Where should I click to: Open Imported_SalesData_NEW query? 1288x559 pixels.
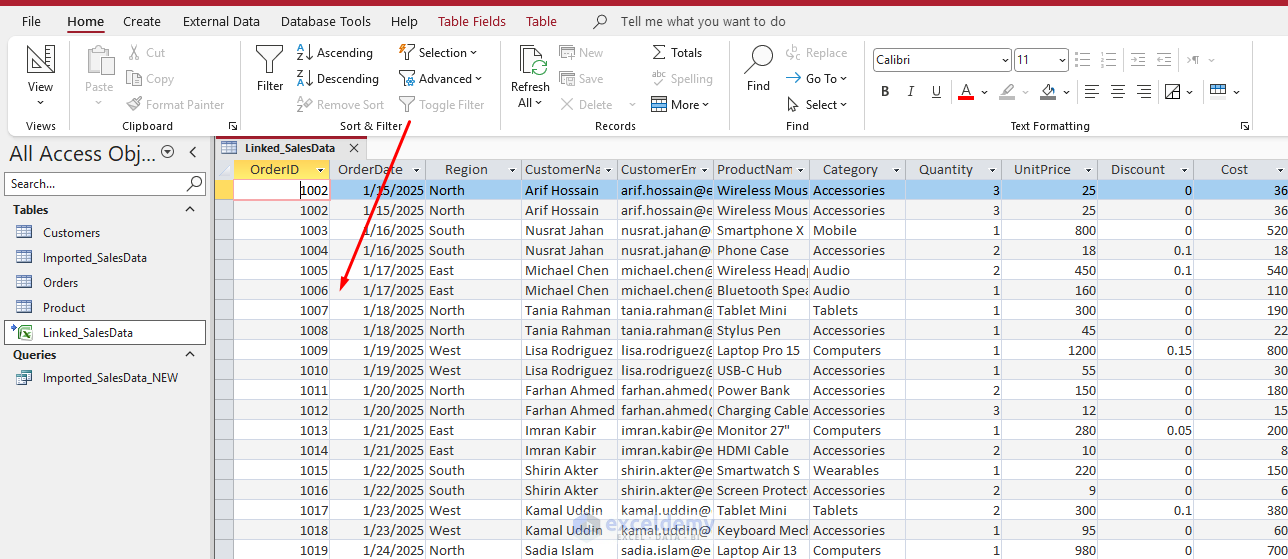pos(110,377)
